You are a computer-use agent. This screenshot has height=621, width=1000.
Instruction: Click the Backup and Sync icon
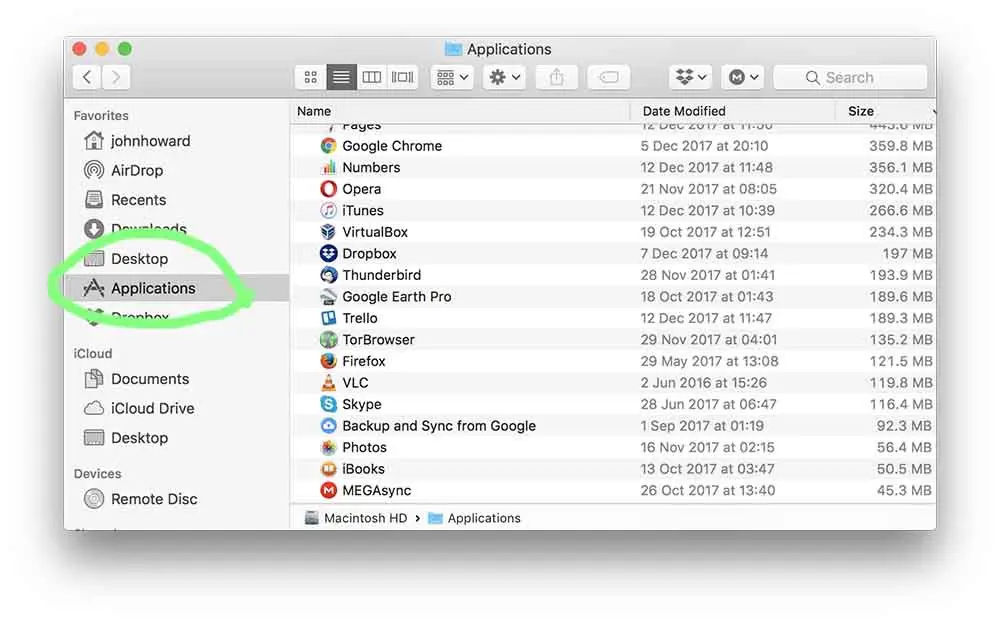click(x=328, y=426)
